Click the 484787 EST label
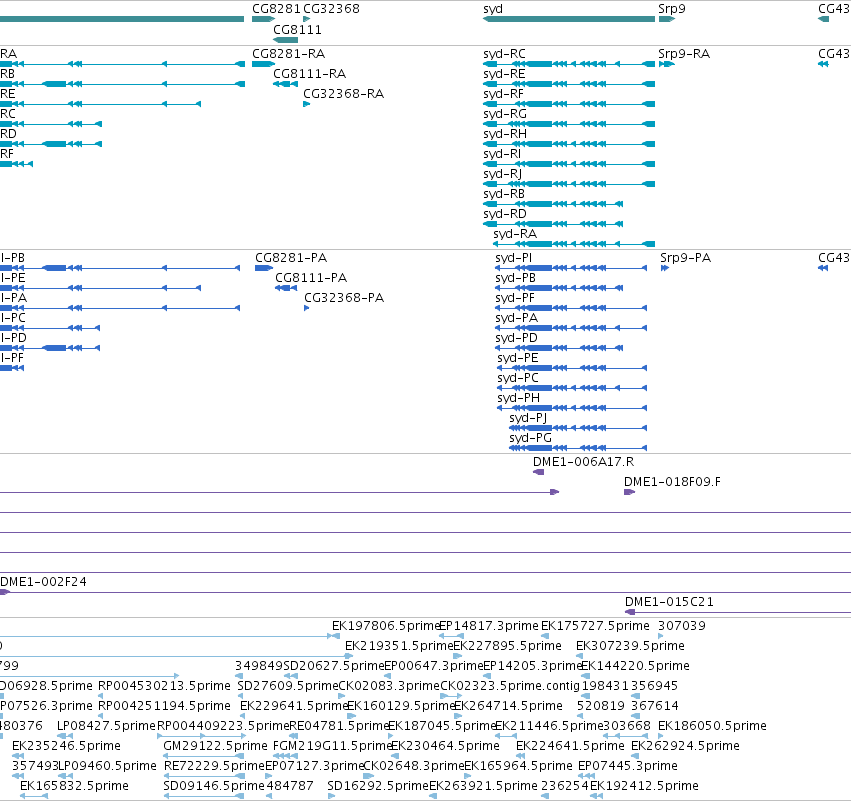Viewport: 851px width, 801px height. 290,786
